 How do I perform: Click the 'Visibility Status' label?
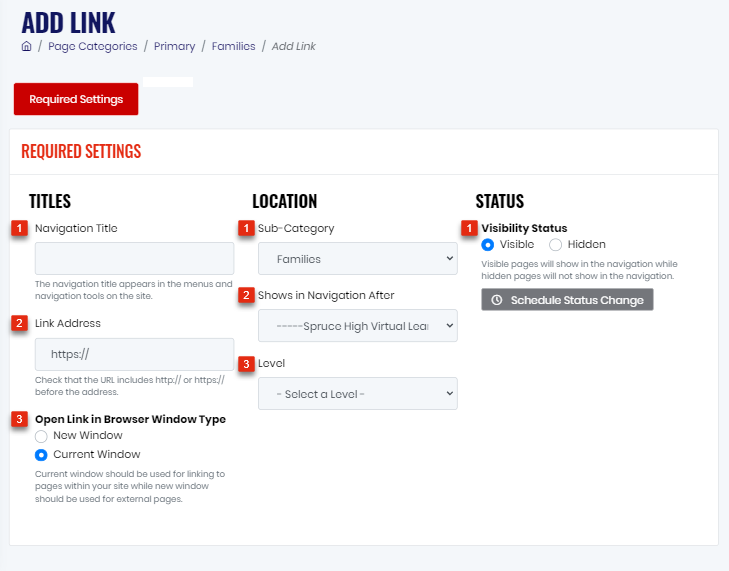pos(524,228)
